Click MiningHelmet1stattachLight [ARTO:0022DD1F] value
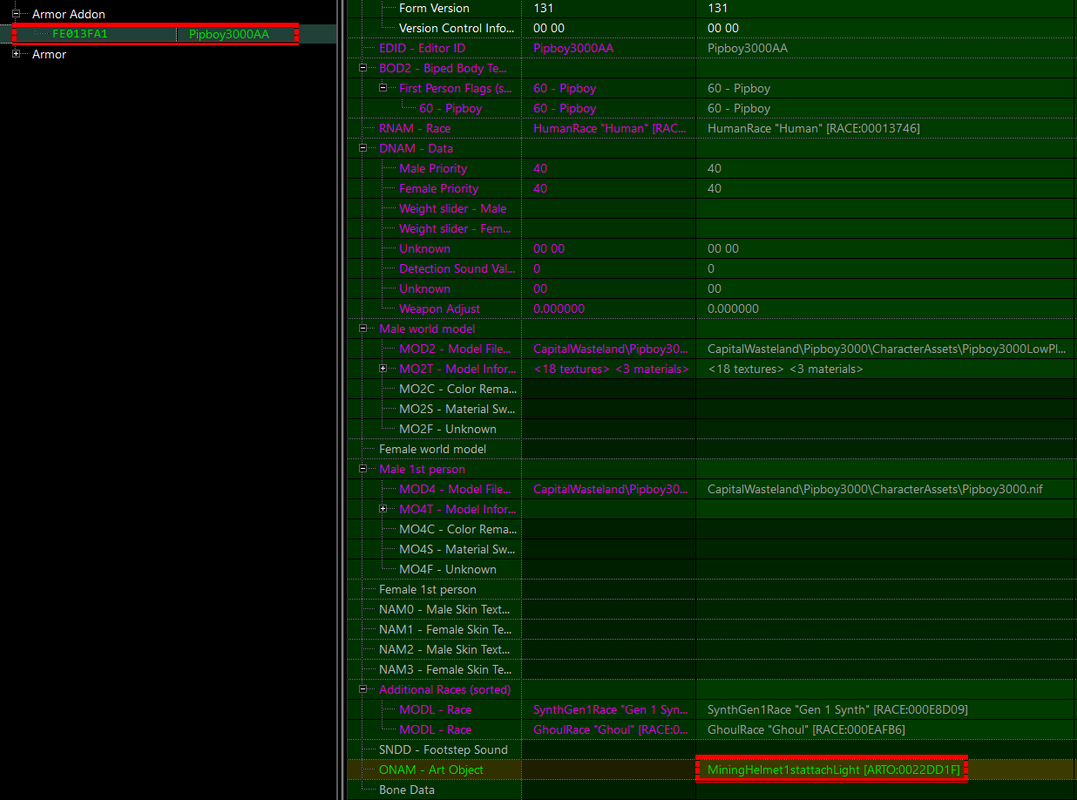Image resolution: width=1077 pixels, height=800 pixels. click(x=833, y=770)
